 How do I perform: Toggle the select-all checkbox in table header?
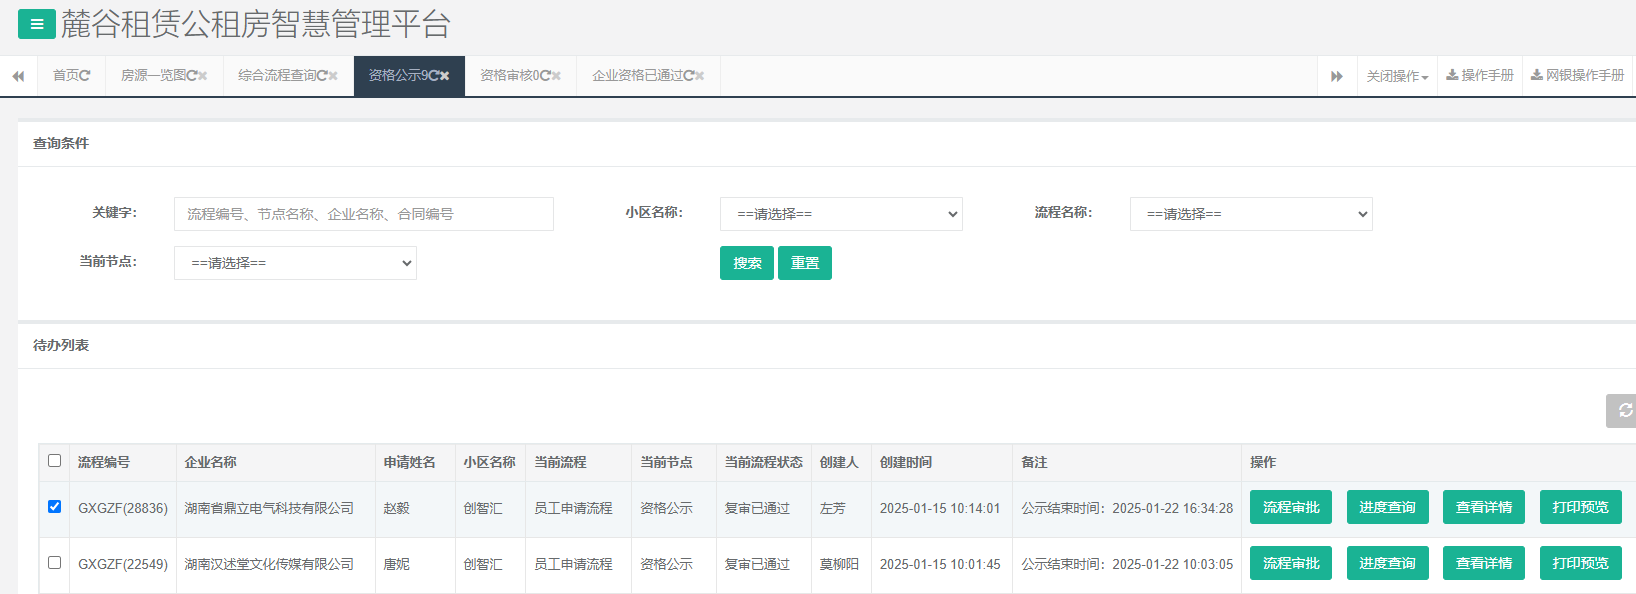pyautogui.click(x=55, y=461)
